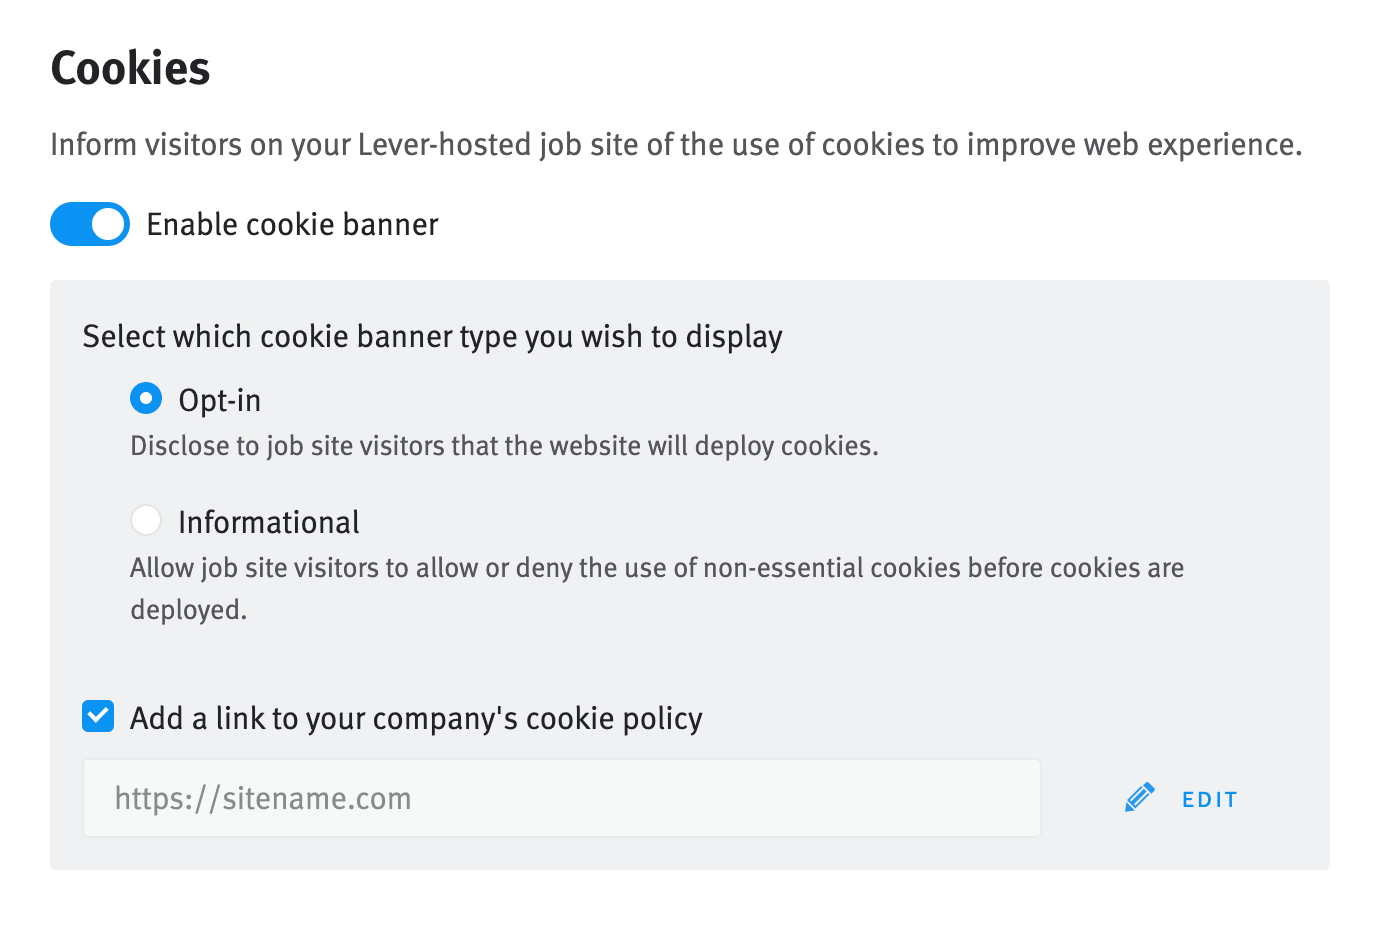Click the cookie banner description text

point(676,144)
